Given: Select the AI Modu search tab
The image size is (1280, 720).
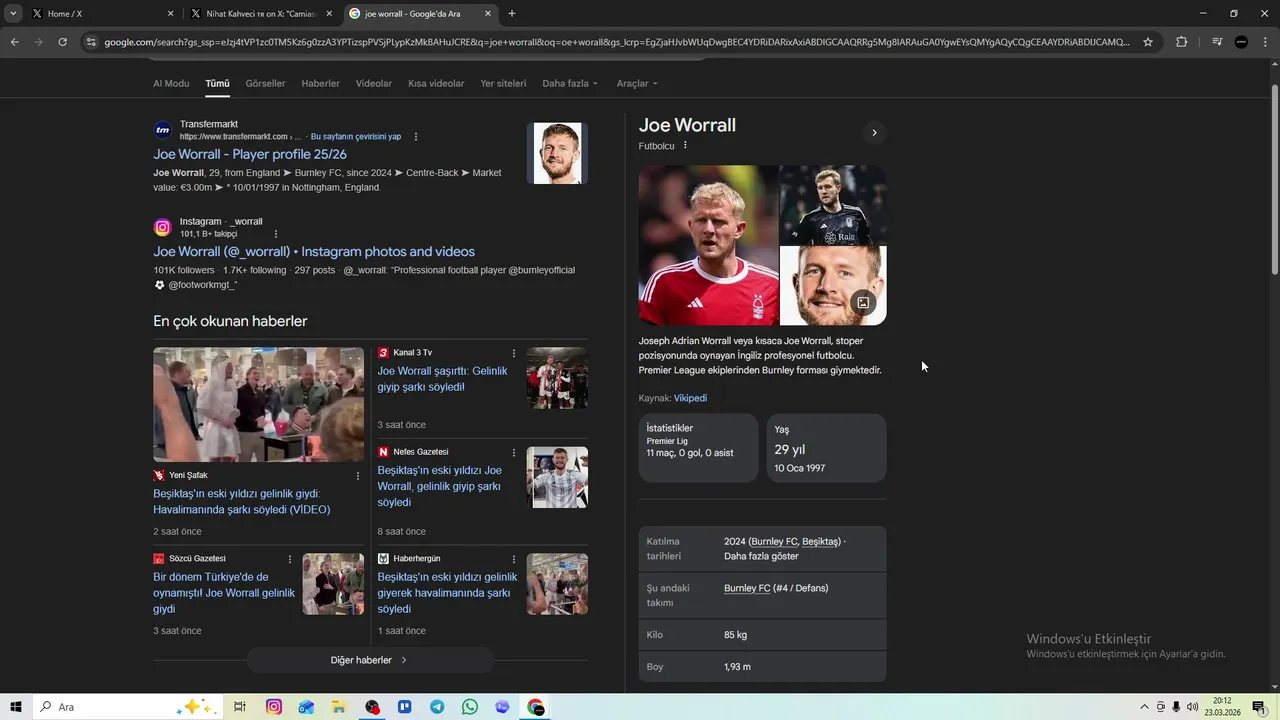Looking at the screenshot, I should (x=171, y=84).
